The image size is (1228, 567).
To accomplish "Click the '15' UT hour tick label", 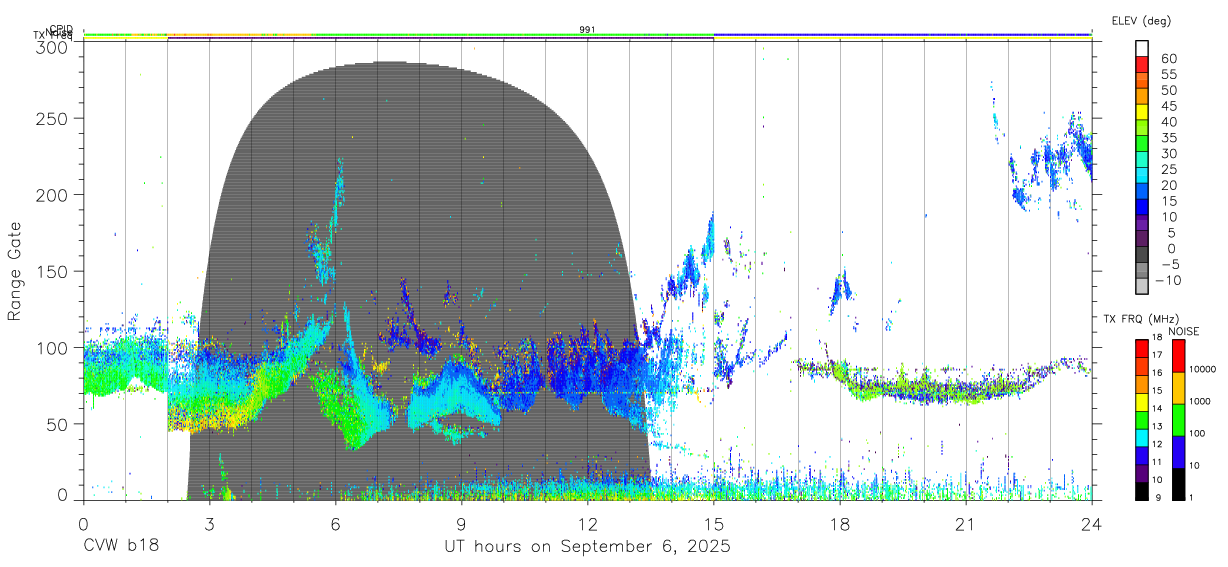I will click(713, 524).
